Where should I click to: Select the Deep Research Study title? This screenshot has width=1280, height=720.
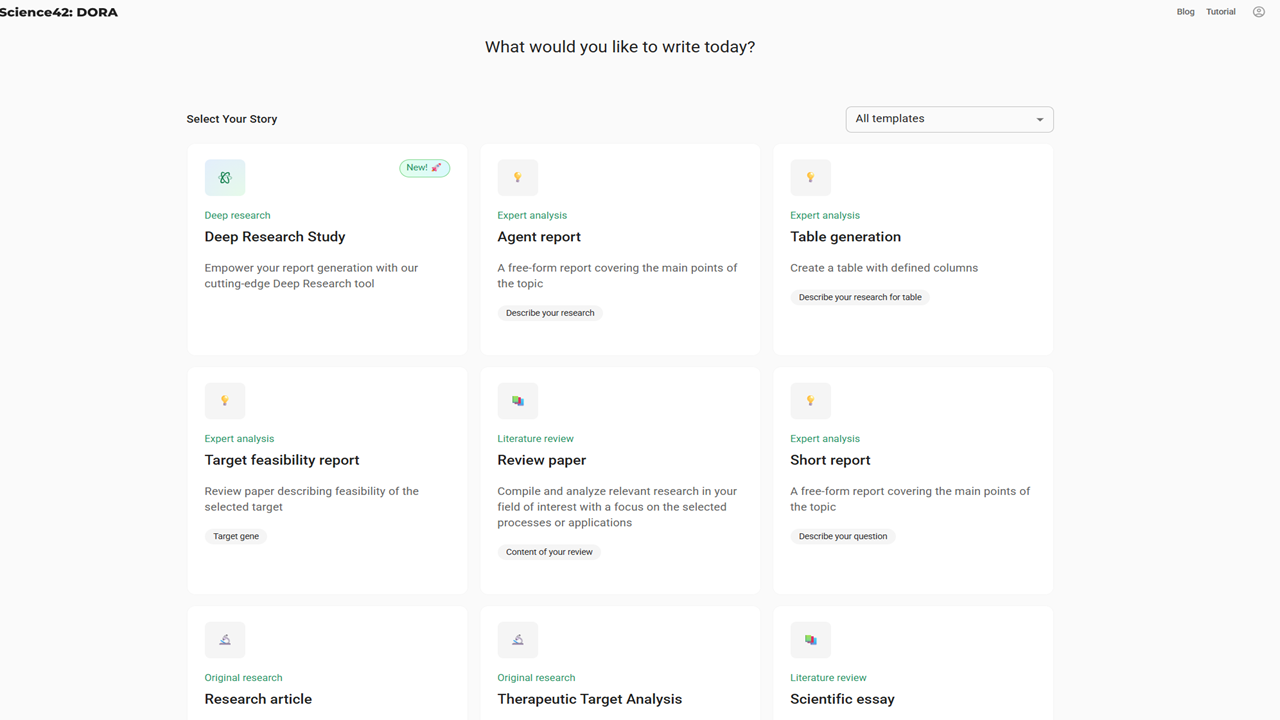[x=275, y=237]
